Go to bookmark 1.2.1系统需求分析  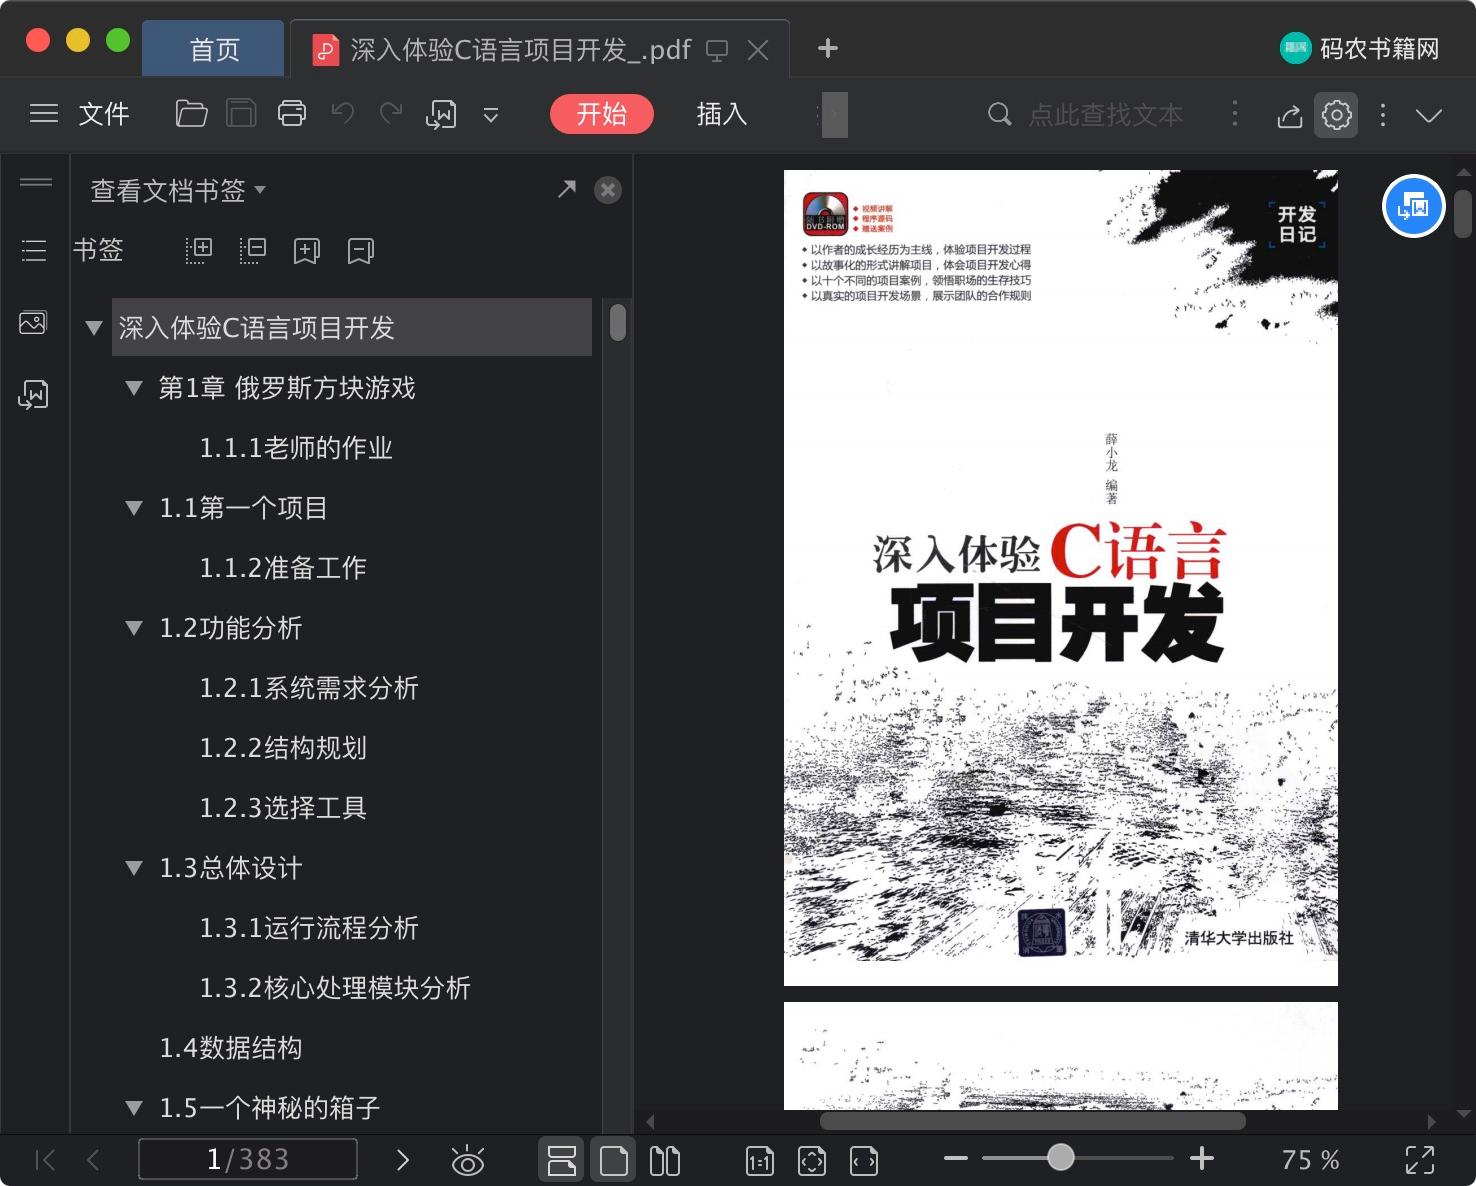(309, 688)
